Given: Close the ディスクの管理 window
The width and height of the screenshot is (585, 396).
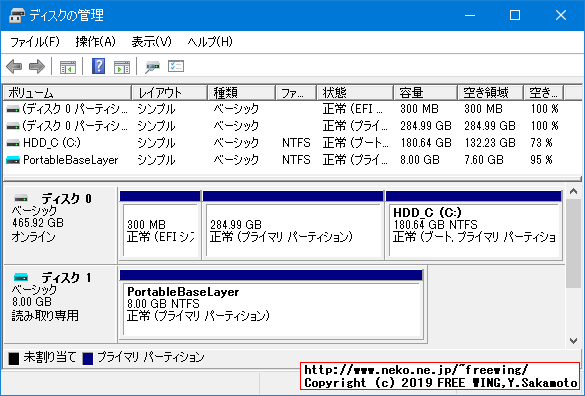Looking at the screenshot, I should 561,15.
